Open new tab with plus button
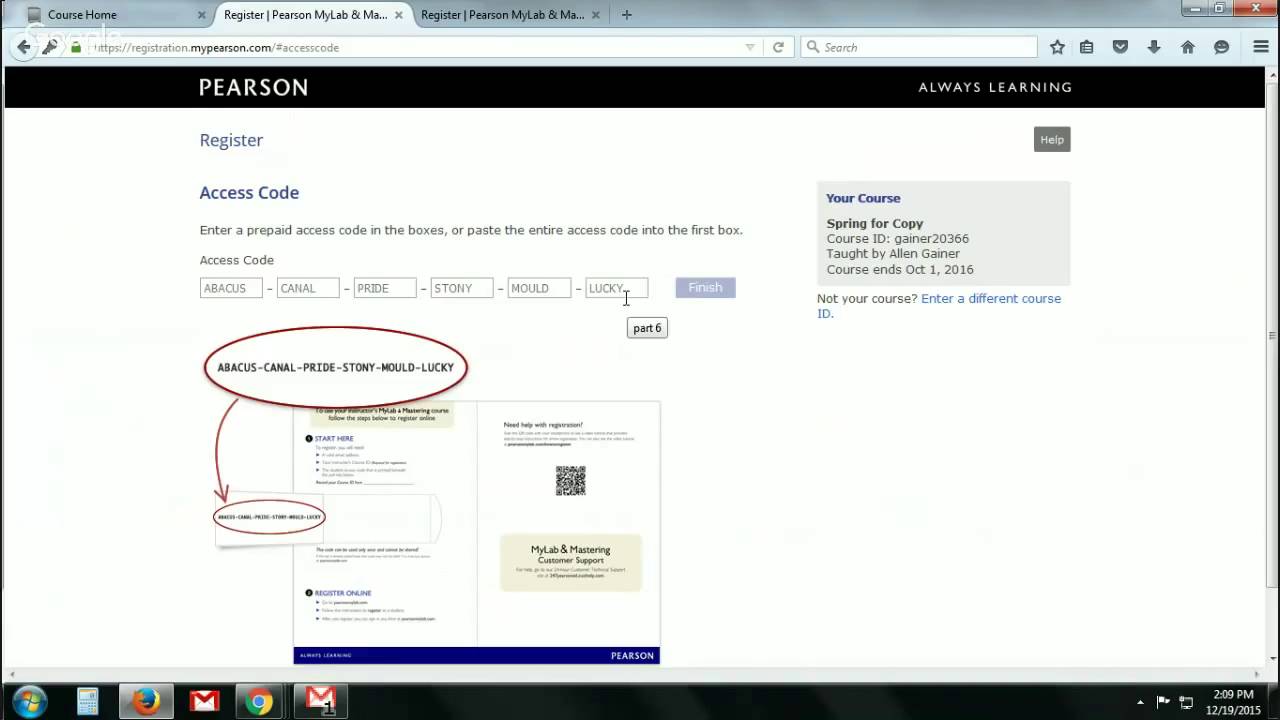Viewport: 1280px width, 720px height. [x=627, y=15]
